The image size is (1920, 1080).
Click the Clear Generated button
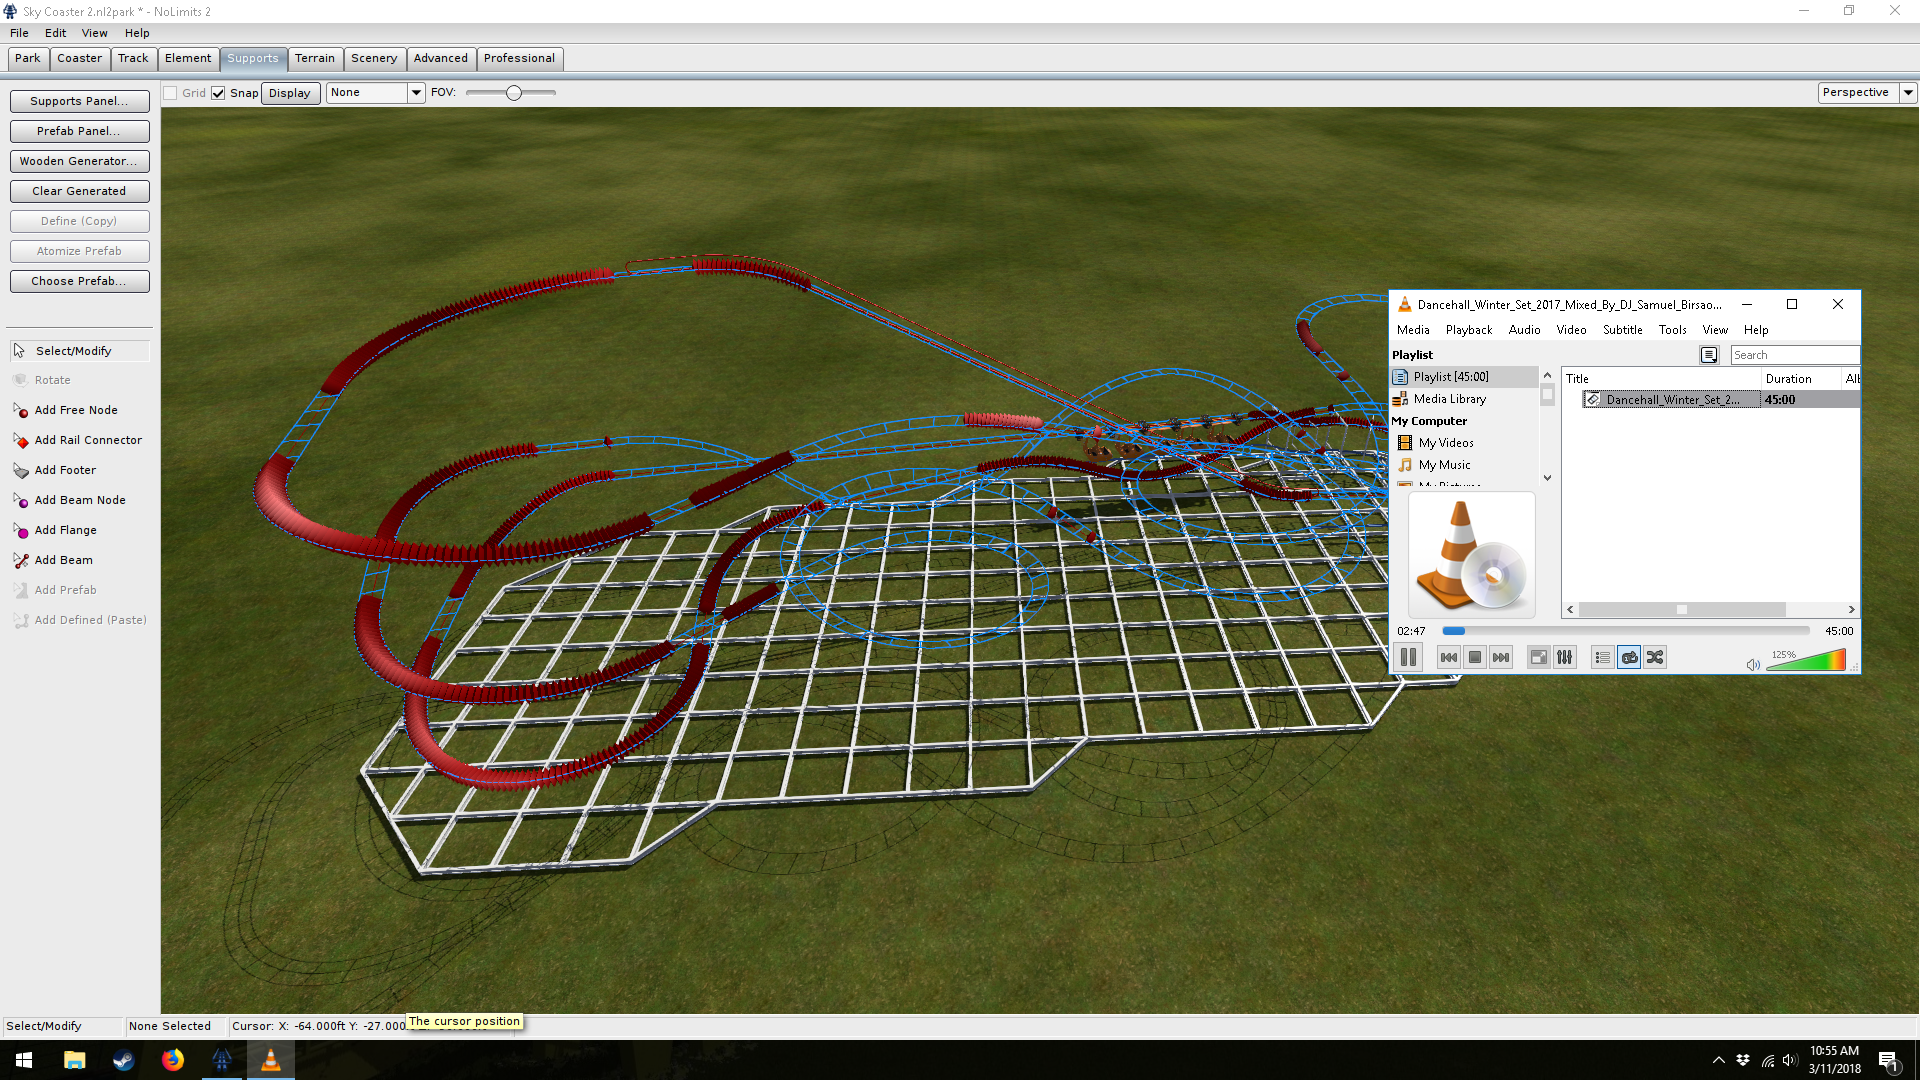click(79, 191)
